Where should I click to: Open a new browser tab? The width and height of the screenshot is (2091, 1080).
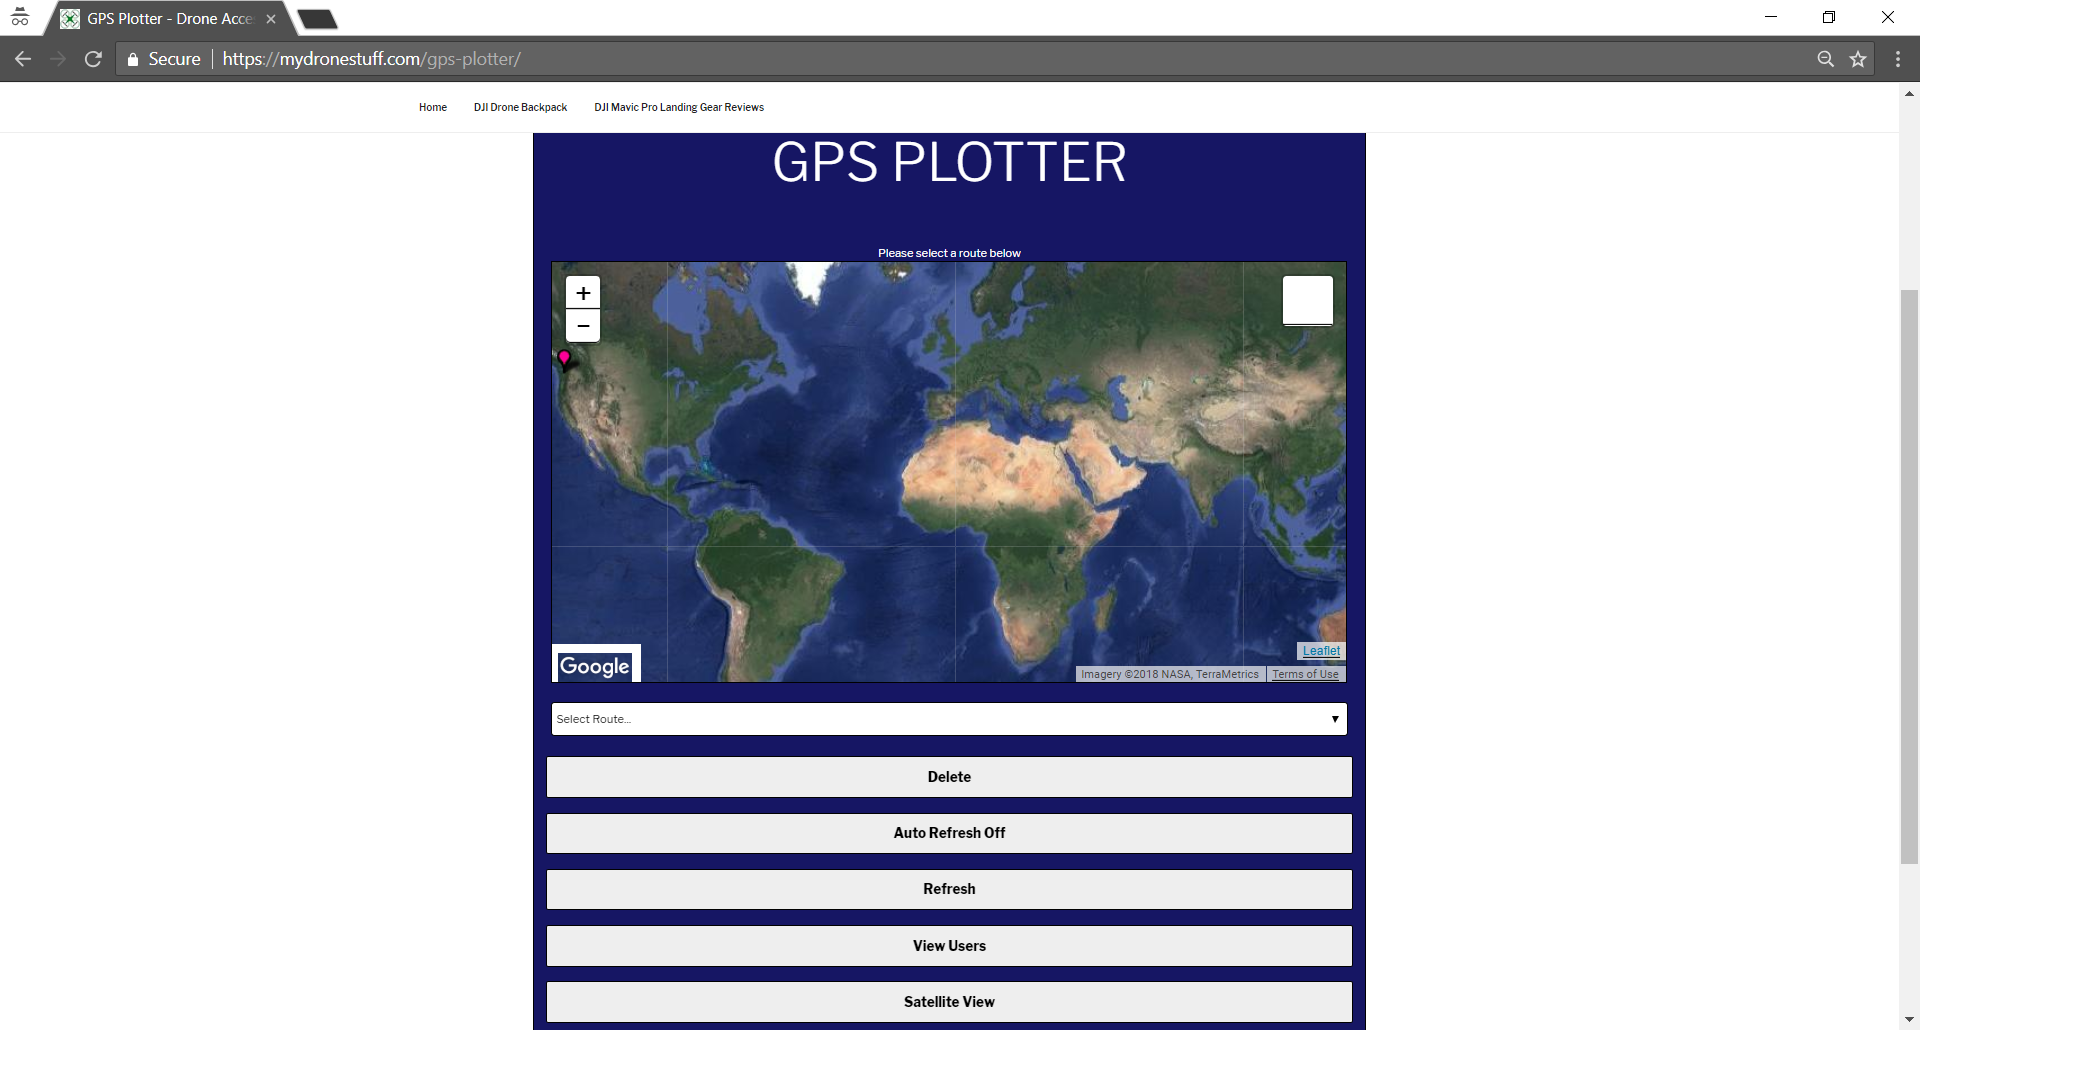click(318, 19)
